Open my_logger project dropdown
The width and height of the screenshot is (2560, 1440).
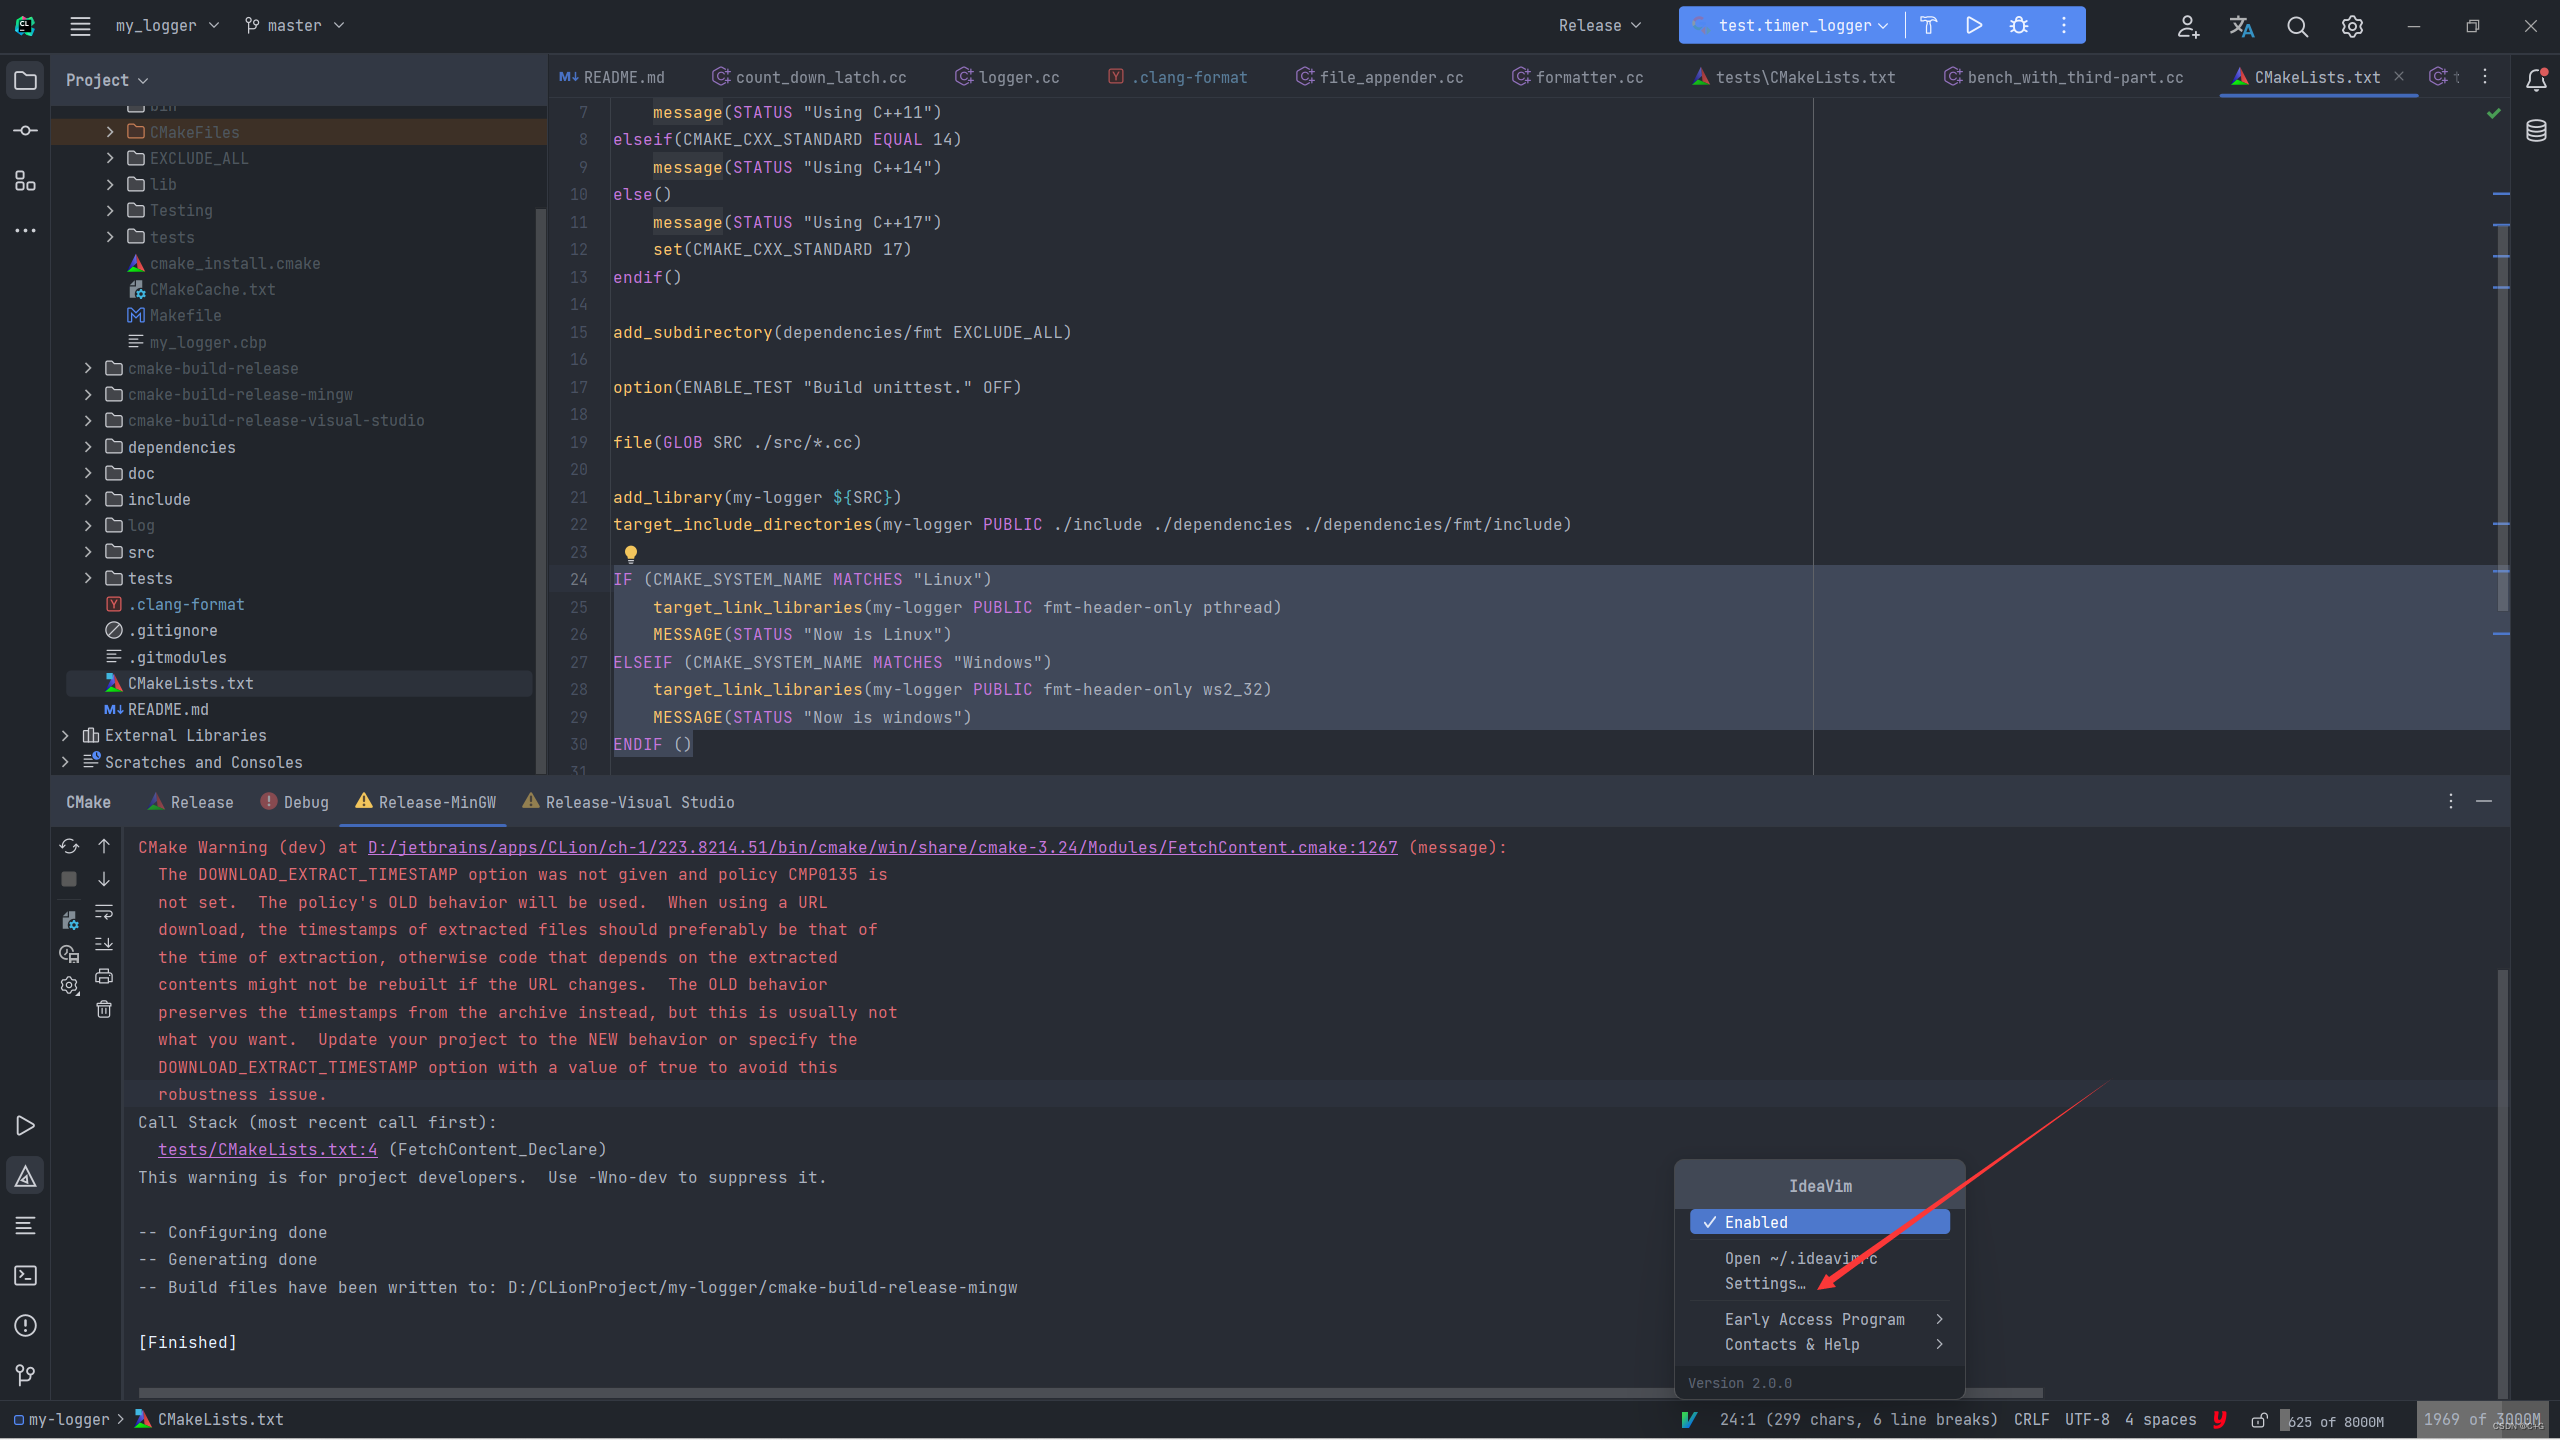pyautogui.click(x=167, y=26)
